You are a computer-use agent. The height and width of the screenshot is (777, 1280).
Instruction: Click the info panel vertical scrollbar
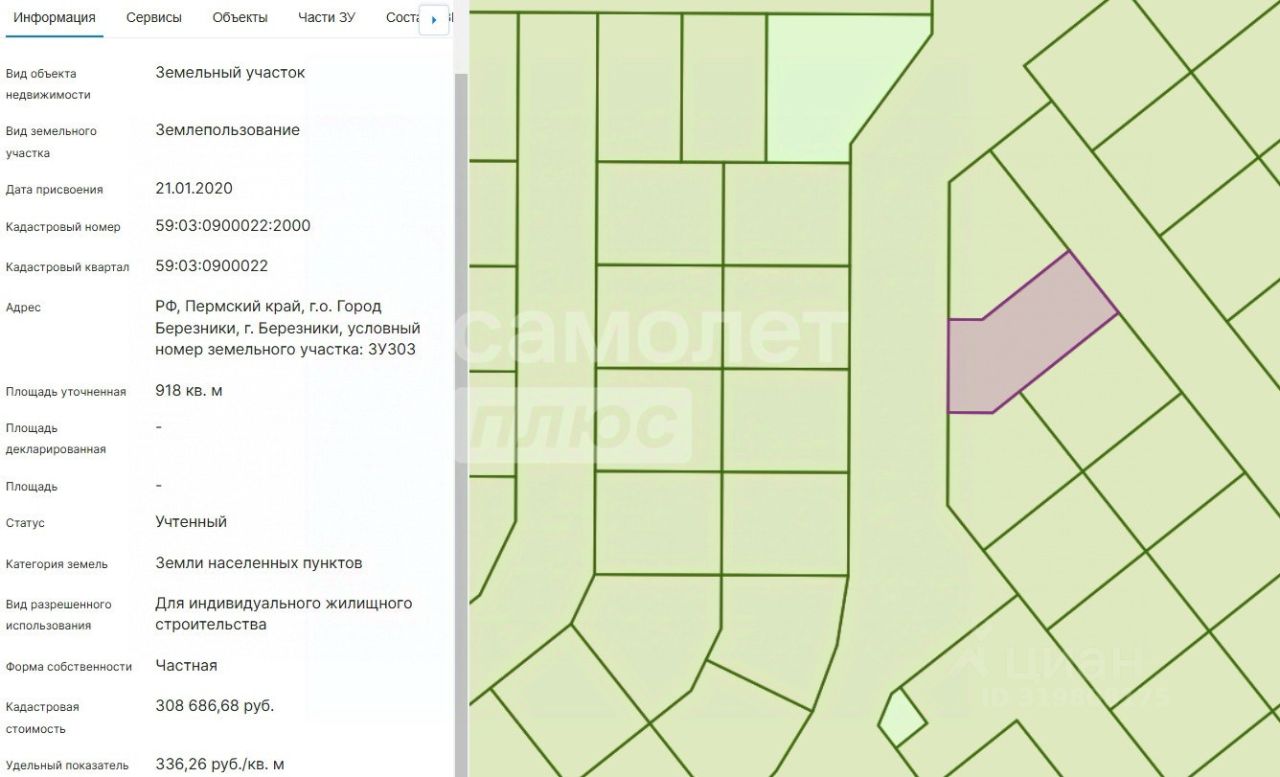coord(461,400)
